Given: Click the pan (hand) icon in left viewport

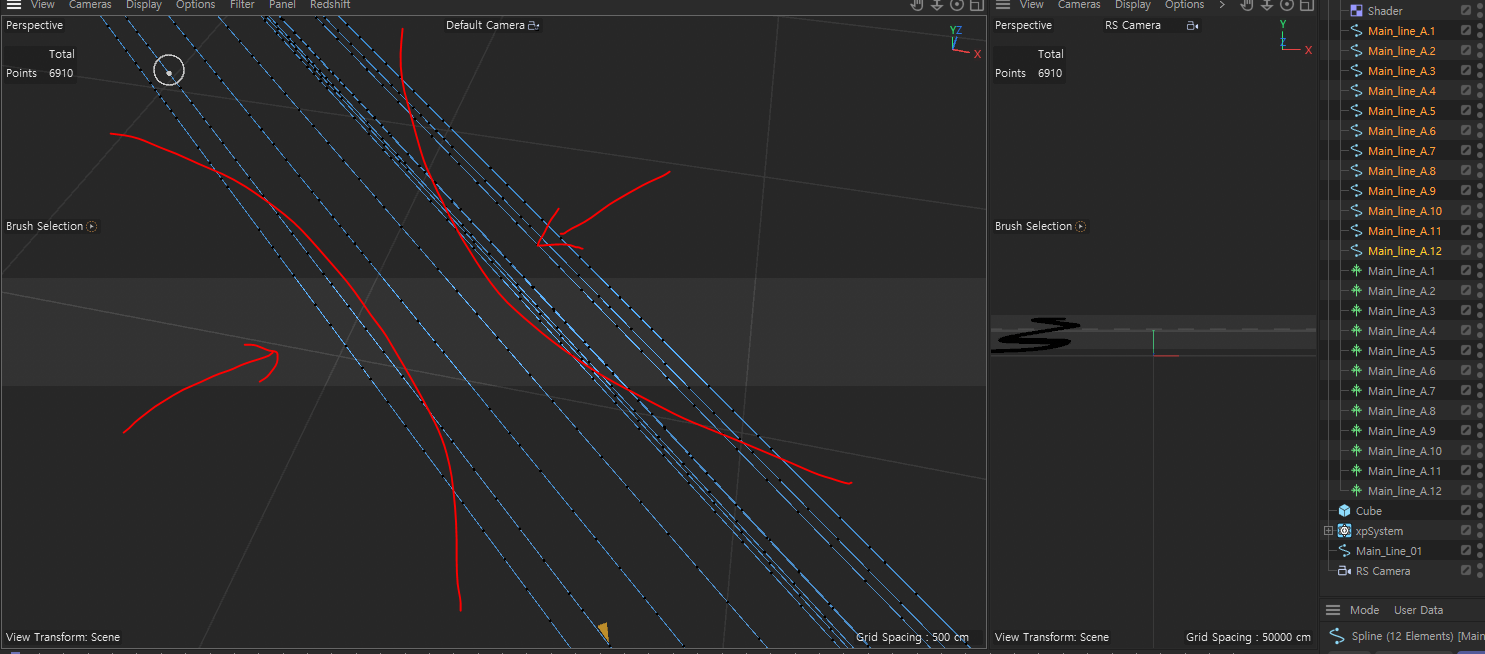Looking at the screenshot, I should pos(916,5).
